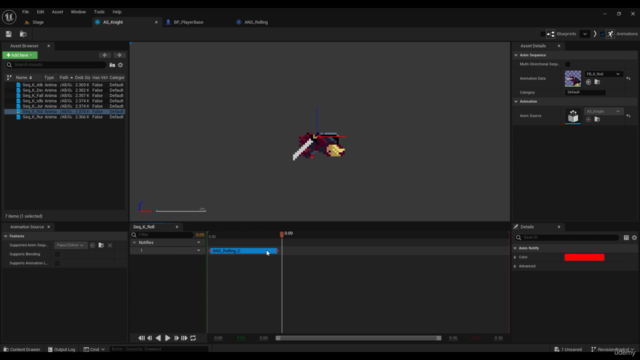Enable Supports Blending checkbox
The height and width of the screenshot is (360, 640).
click(57, 254)
